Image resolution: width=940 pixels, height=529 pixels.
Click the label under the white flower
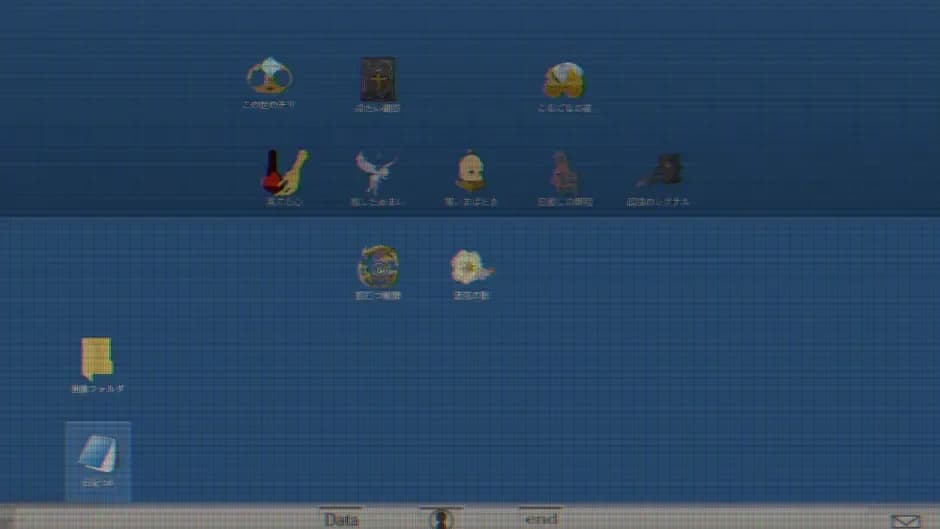pyautogui.click(x=471, y=295)
